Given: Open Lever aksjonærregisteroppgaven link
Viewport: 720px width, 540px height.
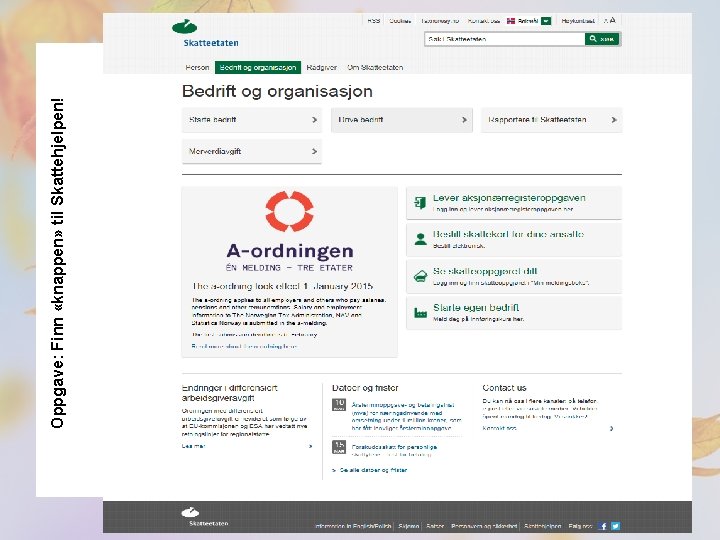Looking at the screenshot, I should pyautogui.click(x=509, y=198).
